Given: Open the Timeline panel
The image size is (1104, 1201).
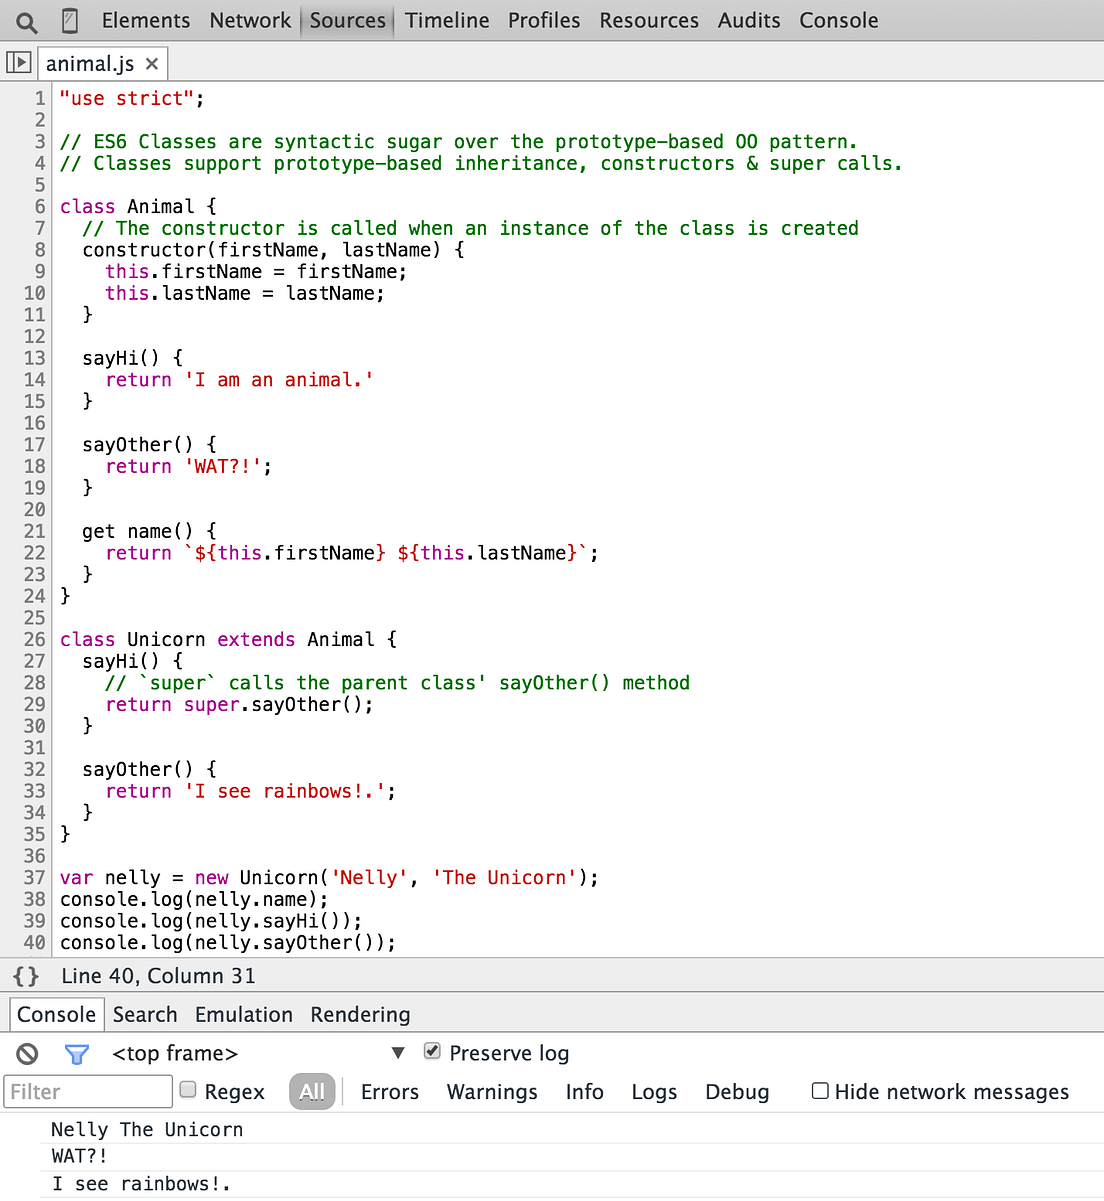Looking at the screenshot, I should (x=446, y=20).
